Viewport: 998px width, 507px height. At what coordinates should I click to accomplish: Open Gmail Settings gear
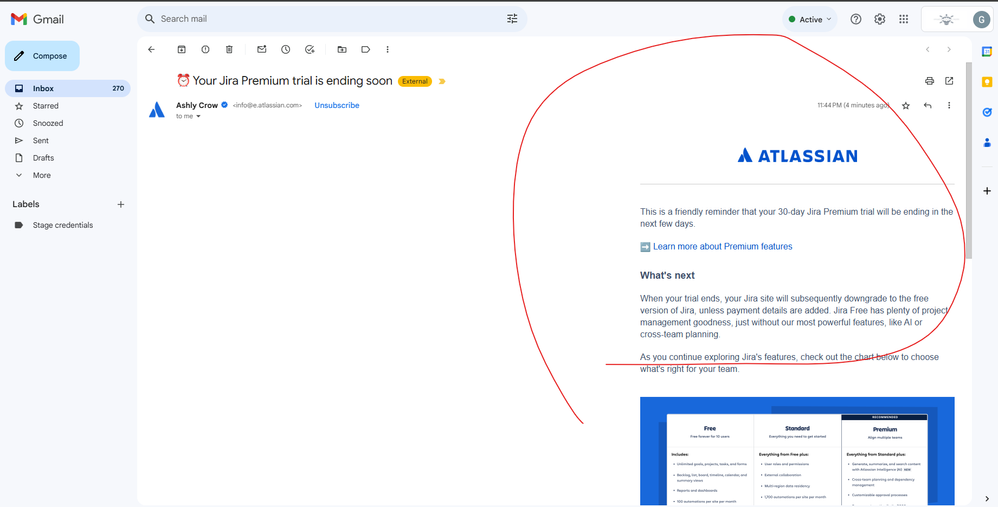pos(880,19)
